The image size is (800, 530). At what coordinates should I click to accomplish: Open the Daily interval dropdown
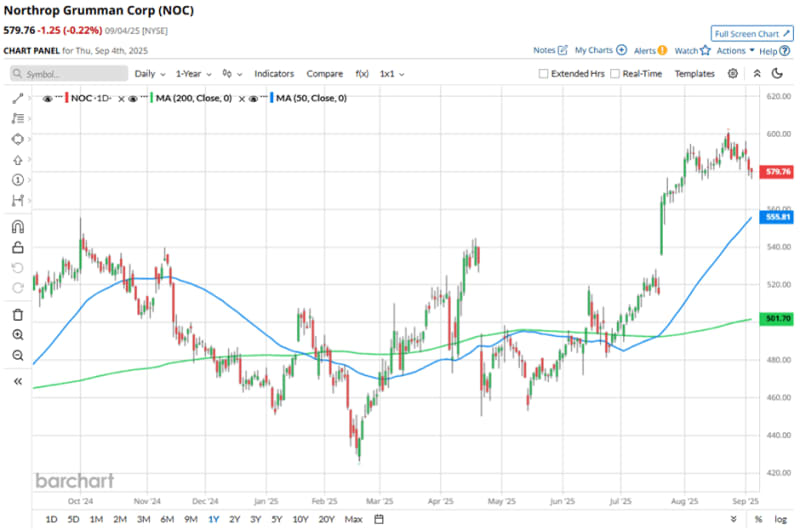150,74
